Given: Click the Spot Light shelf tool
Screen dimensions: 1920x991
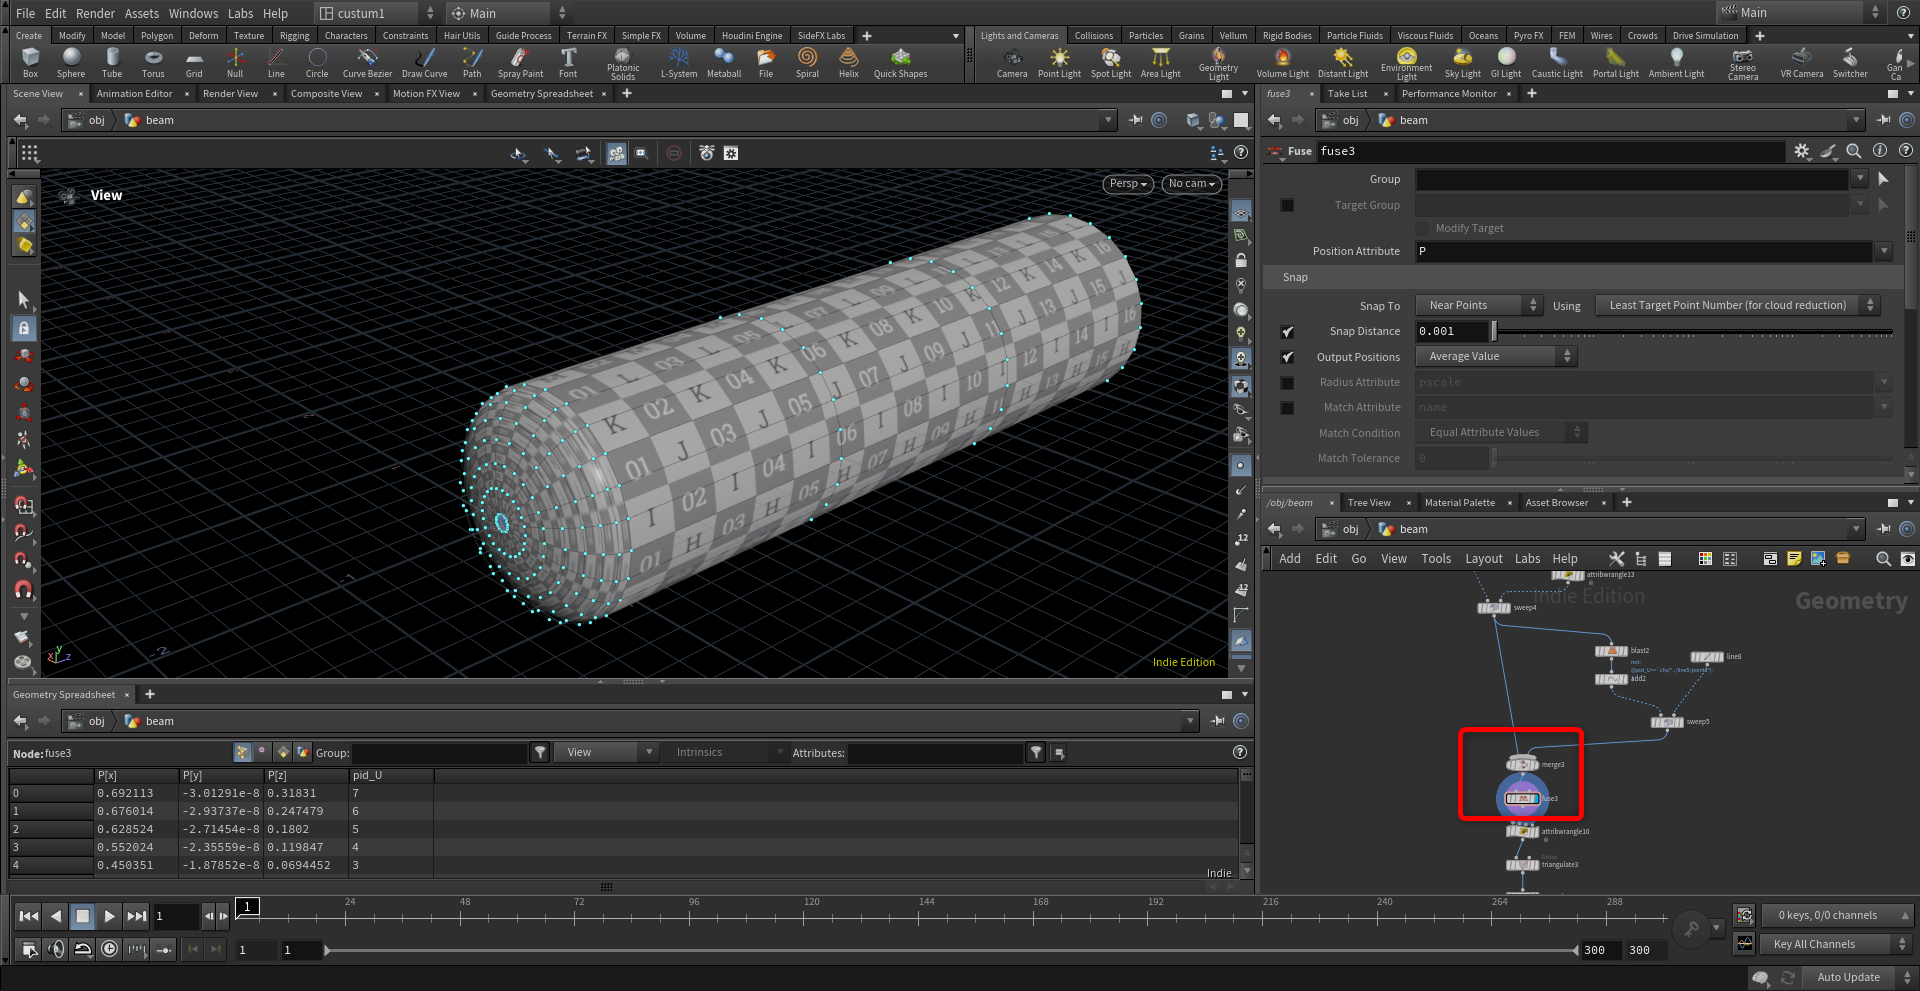Looking at the screenshot, I should tap(1110, 62).
